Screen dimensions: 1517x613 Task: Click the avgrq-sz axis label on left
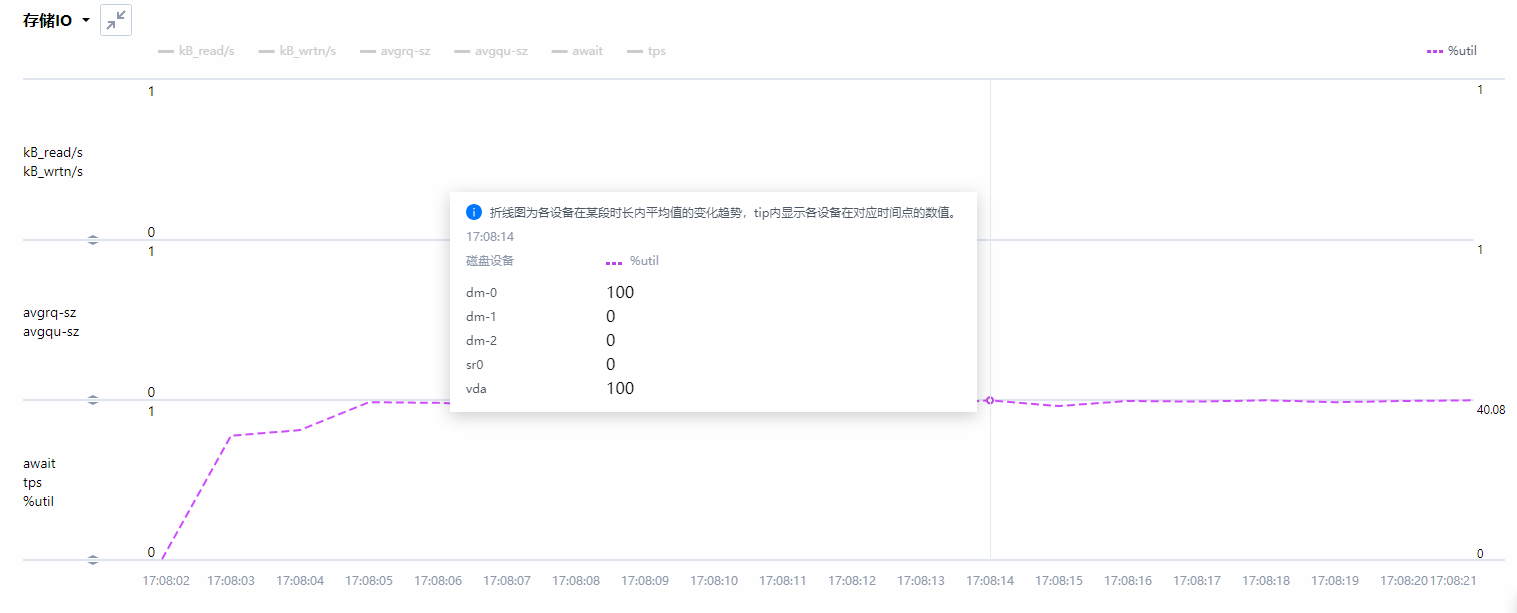coord(50,312)
